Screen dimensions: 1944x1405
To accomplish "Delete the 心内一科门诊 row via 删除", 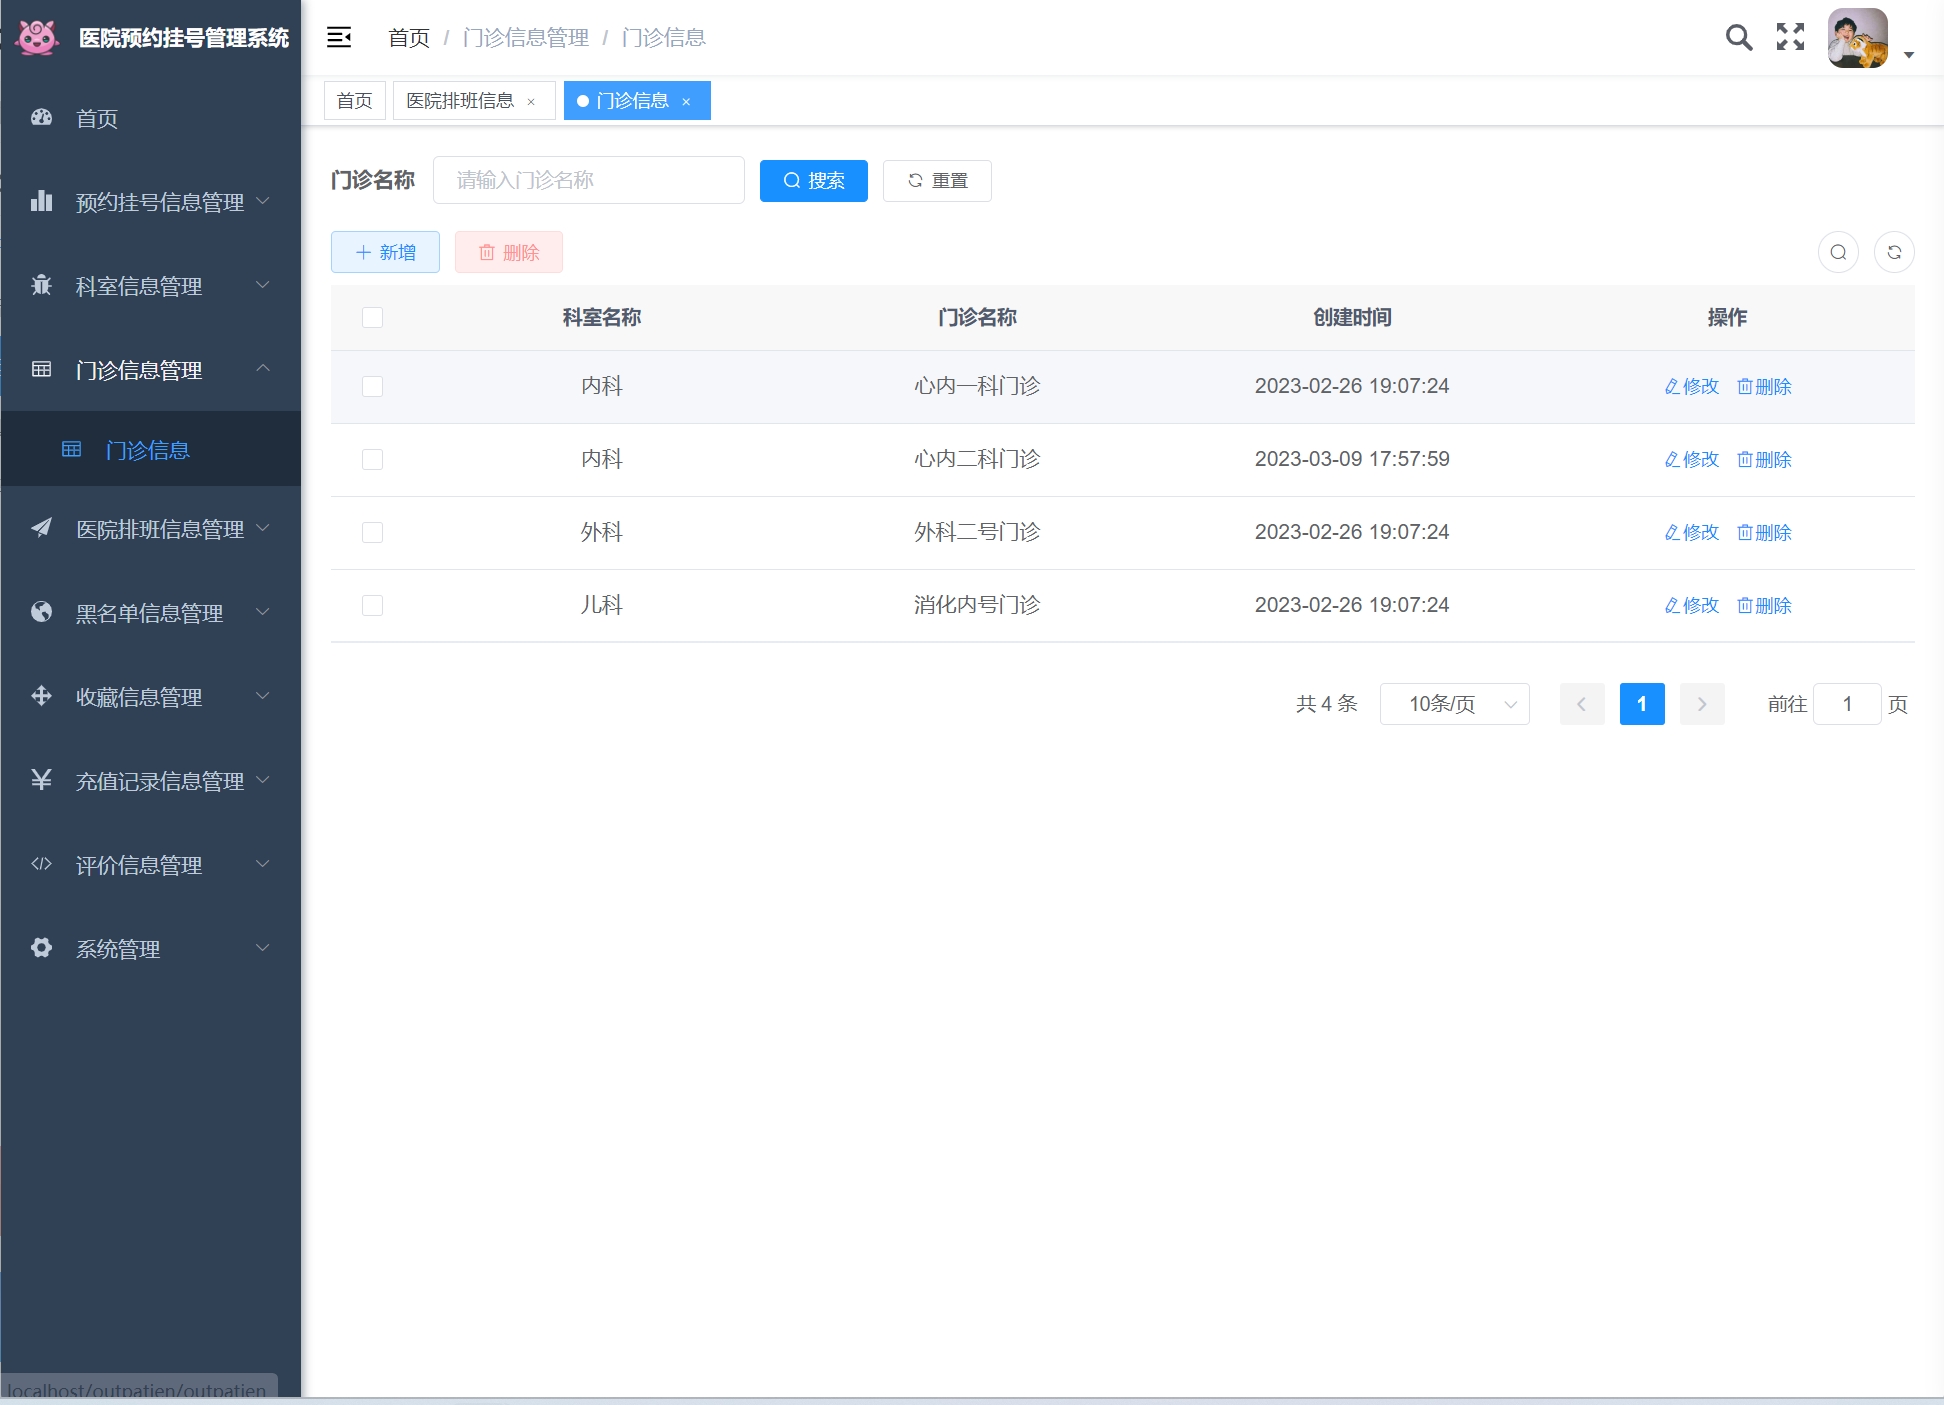I will [x=1764, y=387].
